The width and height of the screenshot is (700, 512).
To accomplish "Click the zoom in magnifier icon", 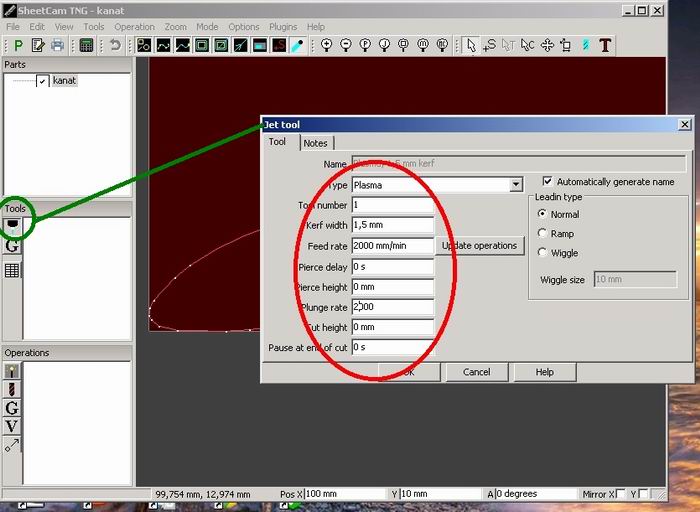I will click(327, 45).
